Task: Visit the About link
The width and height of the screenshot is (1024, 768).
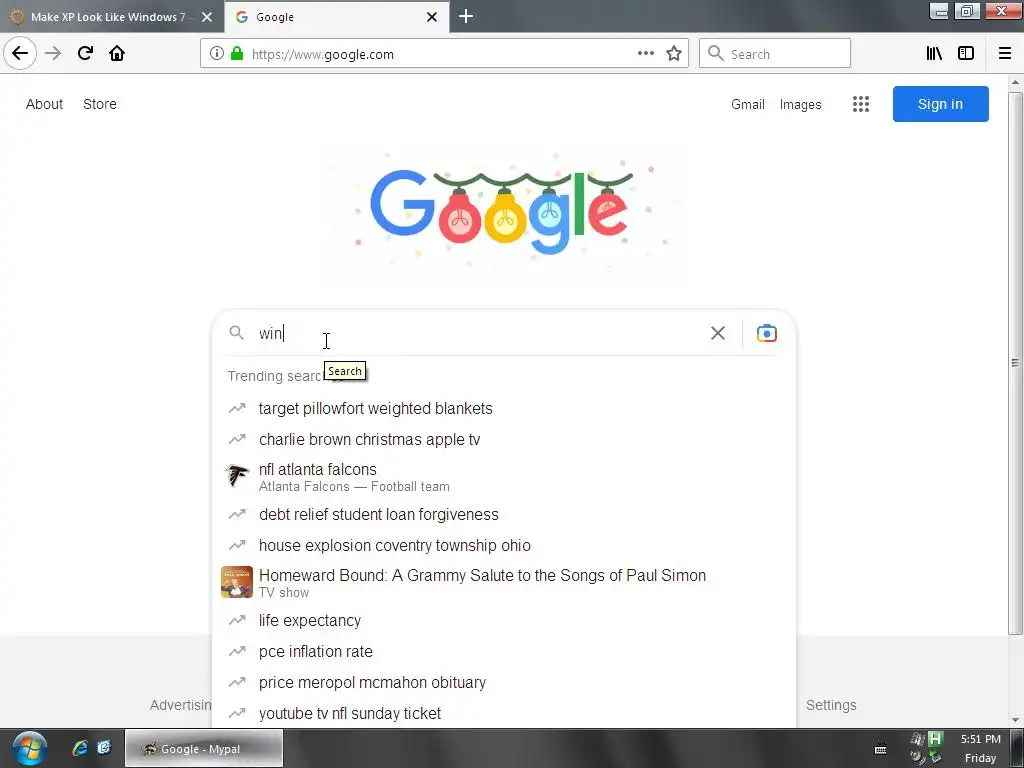Action: 44,104
